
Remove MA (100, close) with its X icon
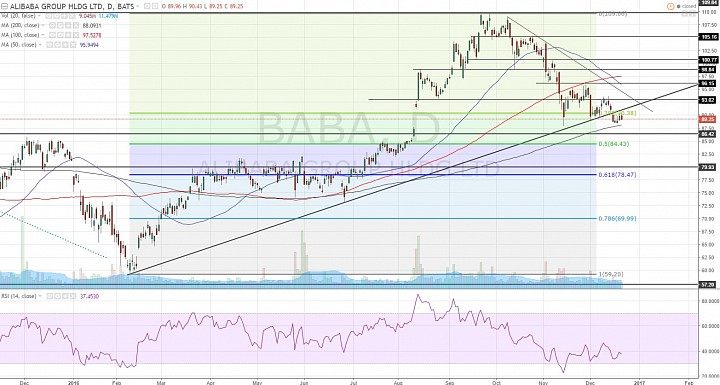click(x=76, y=35)
